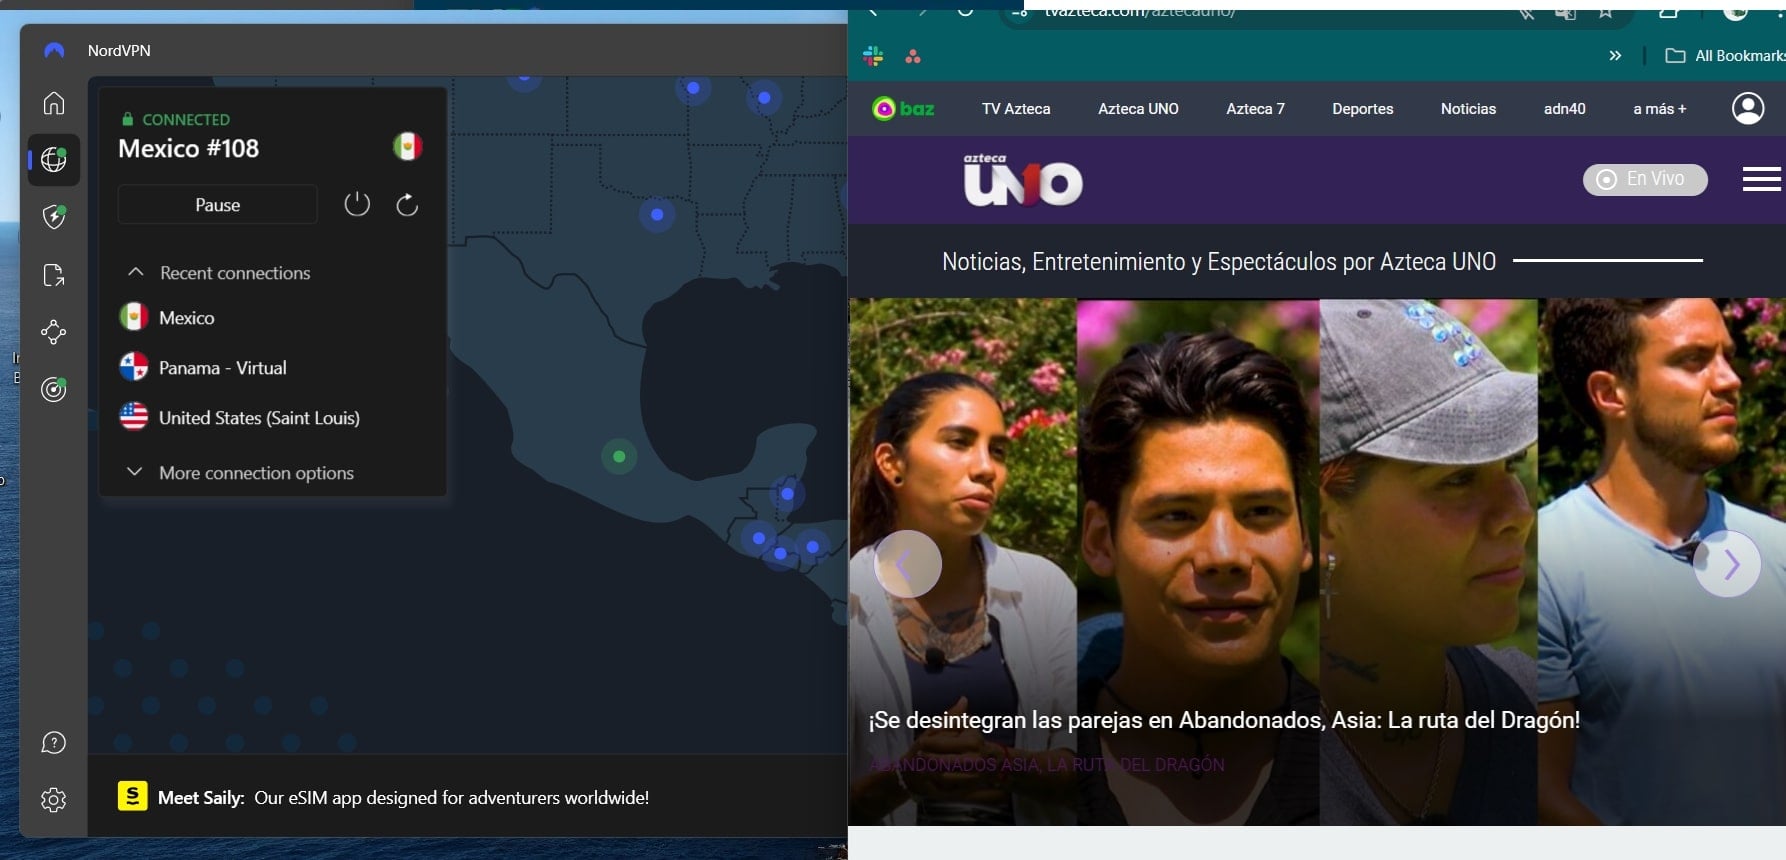Open the Abandonados Asia headline article

[x=1224, y=720]
